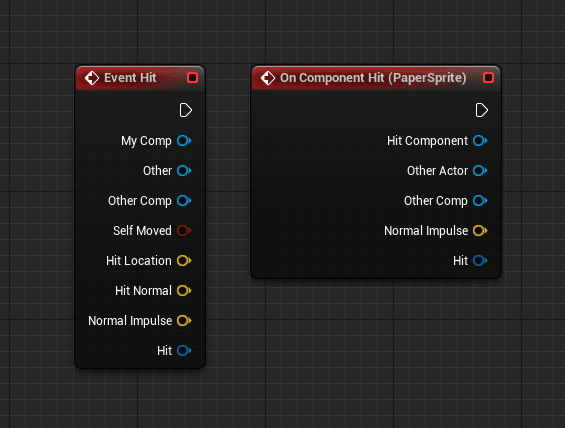Click the Other Actor output pin
The height and width of the screenshot is (428, 565).
[480, 170]
